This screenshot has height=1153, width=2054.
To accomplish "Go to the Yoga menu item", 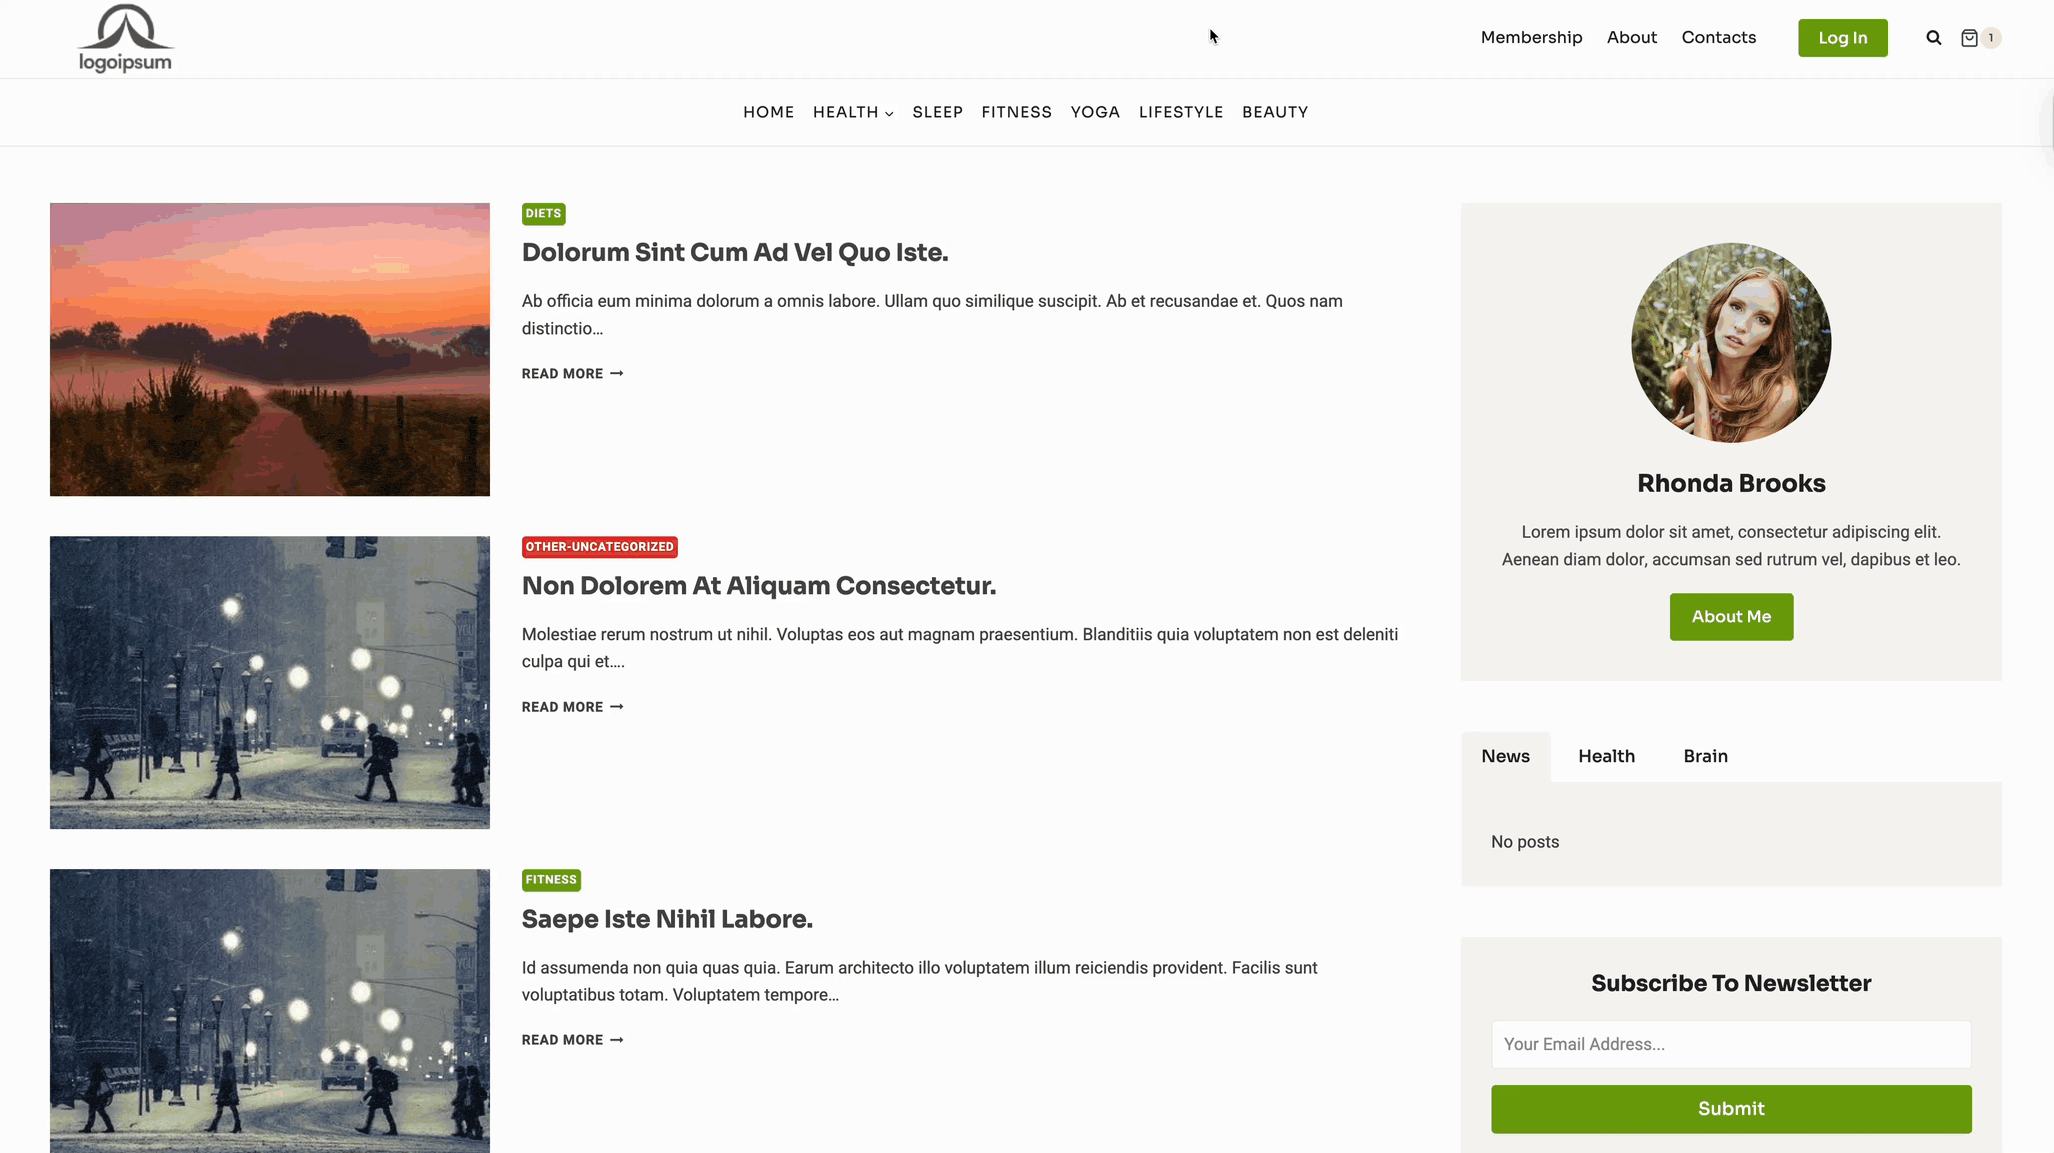I will point(1094,112).
